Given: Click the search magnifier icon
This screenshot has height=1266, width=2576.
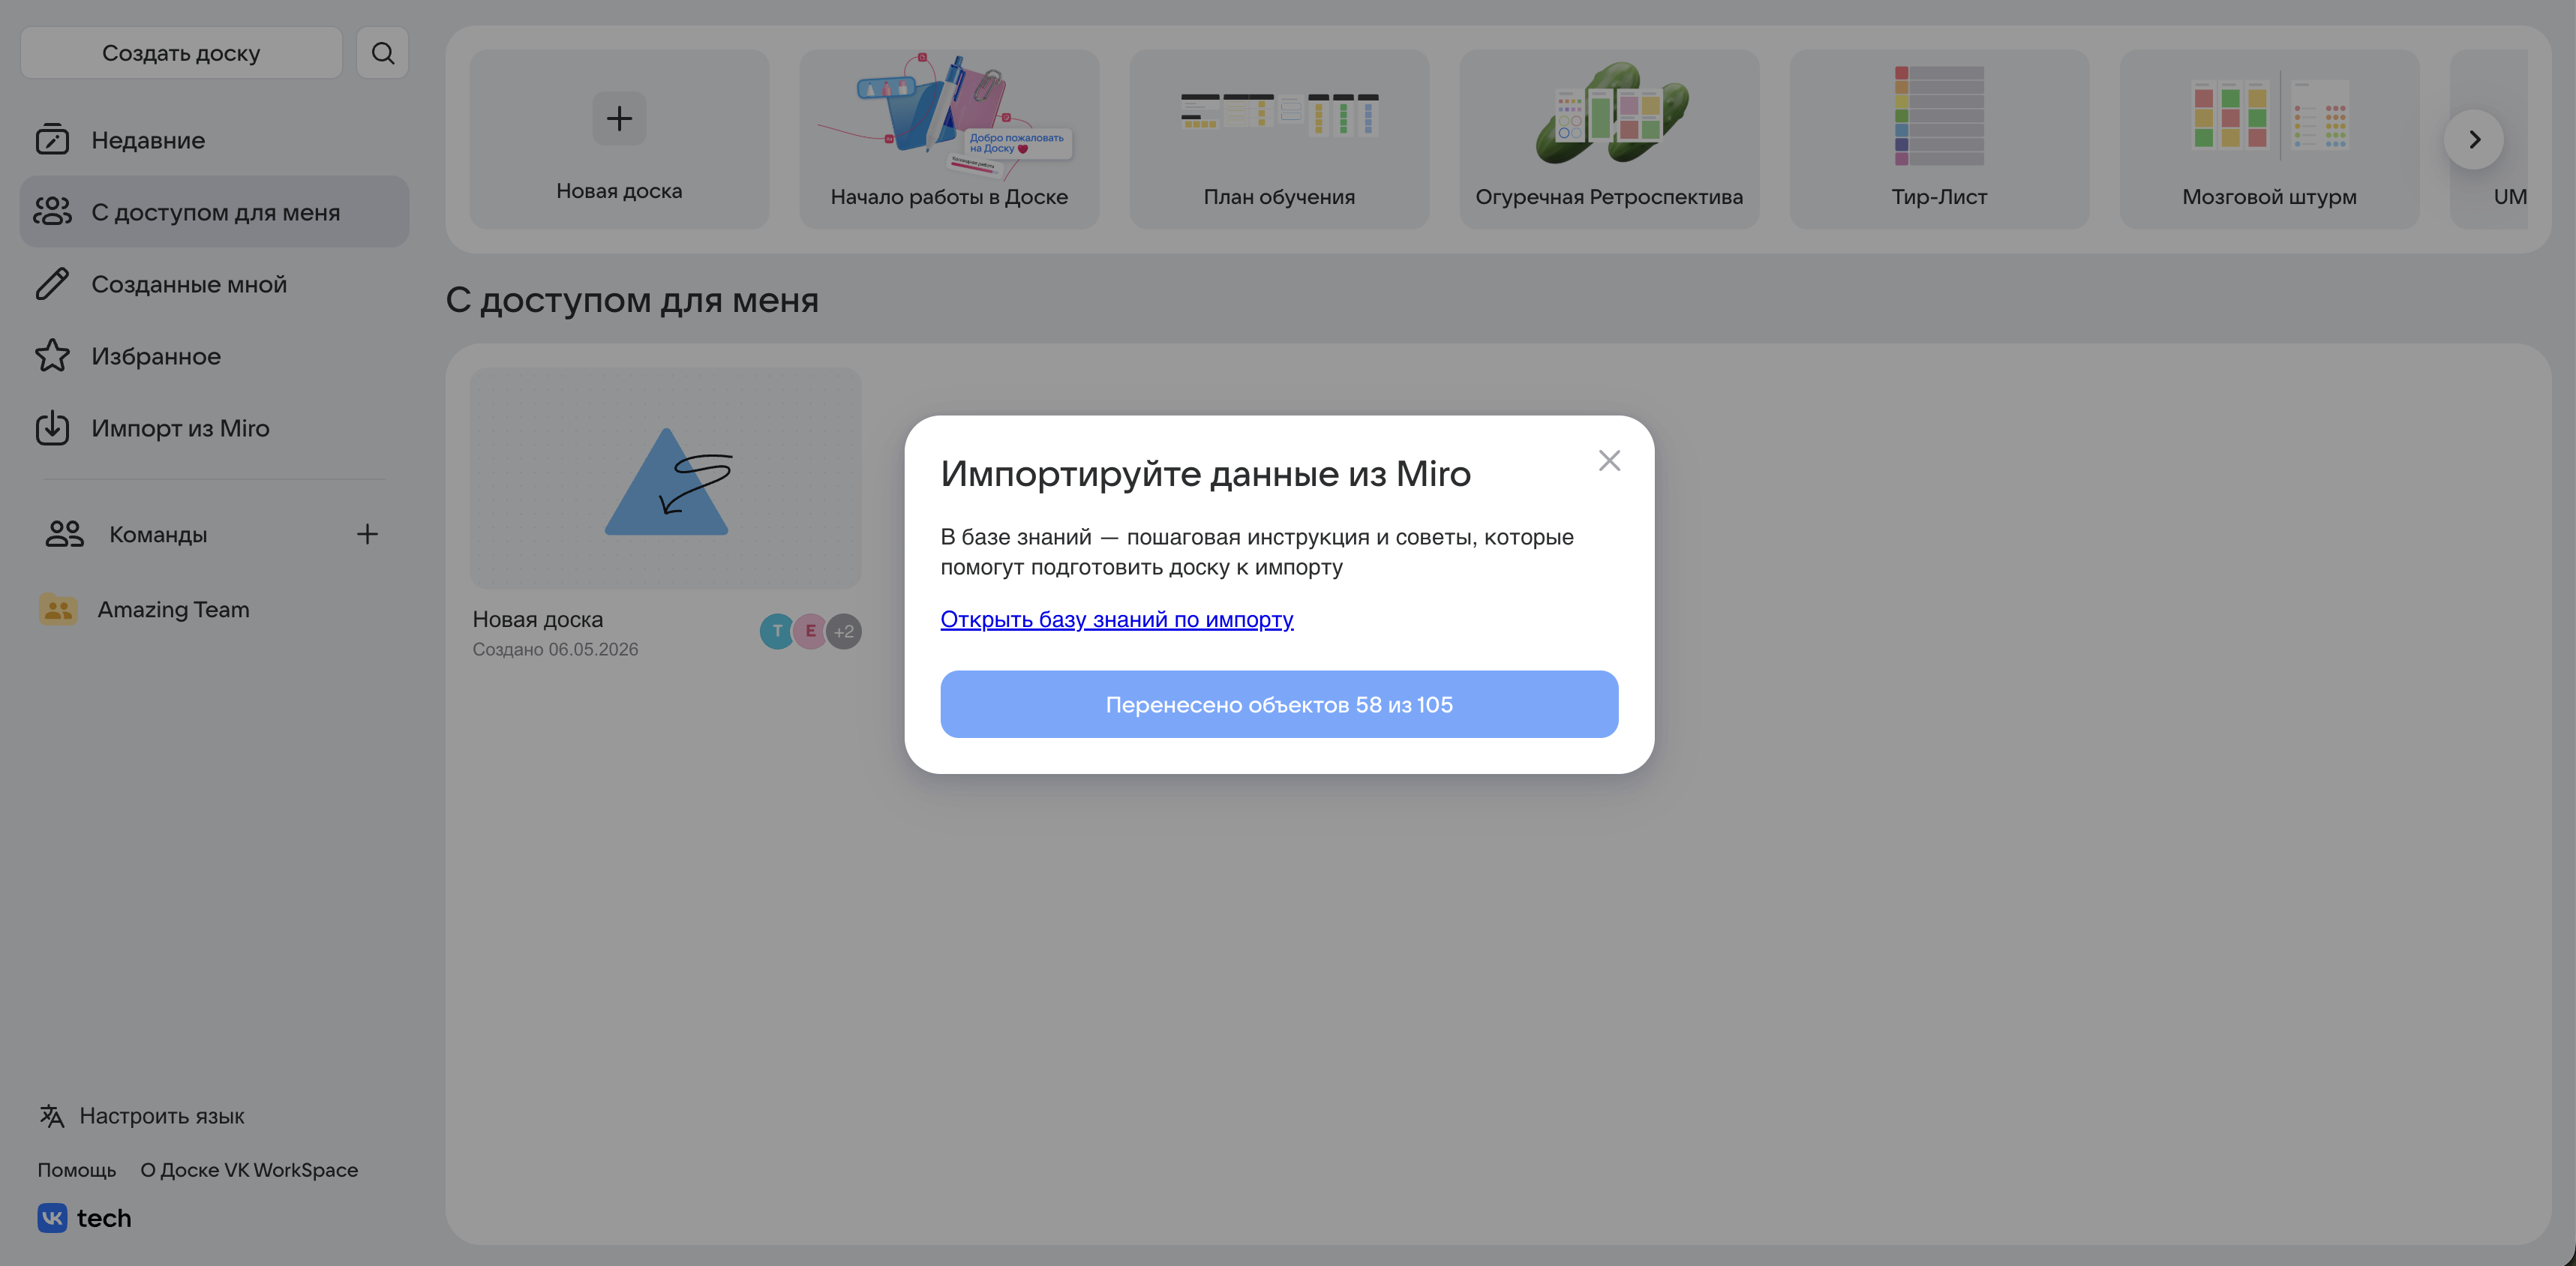Looking at the screenshot, I should (382, 53).
